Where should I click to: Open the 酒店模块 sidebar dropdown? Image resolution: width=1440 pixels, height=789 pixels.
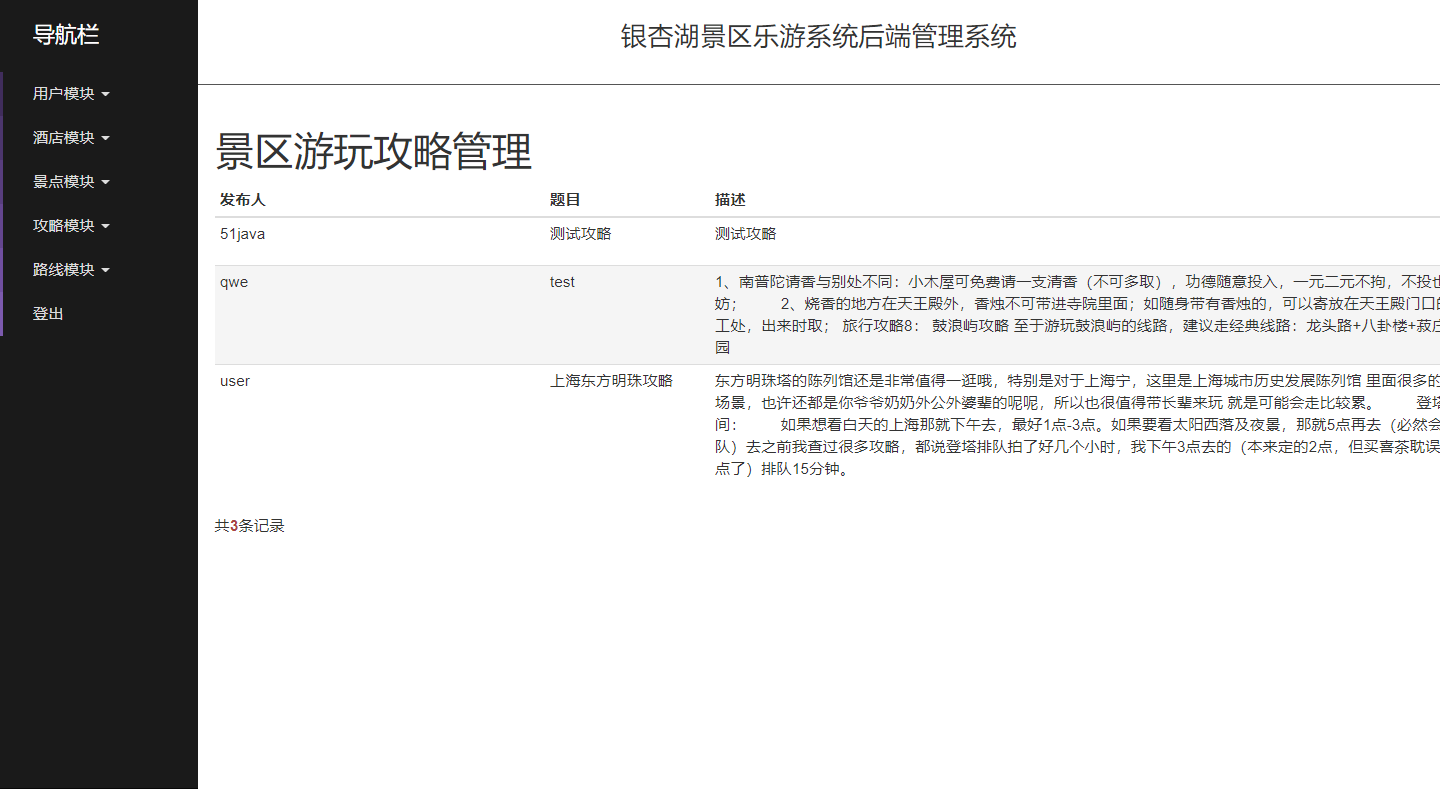(71, 138)
